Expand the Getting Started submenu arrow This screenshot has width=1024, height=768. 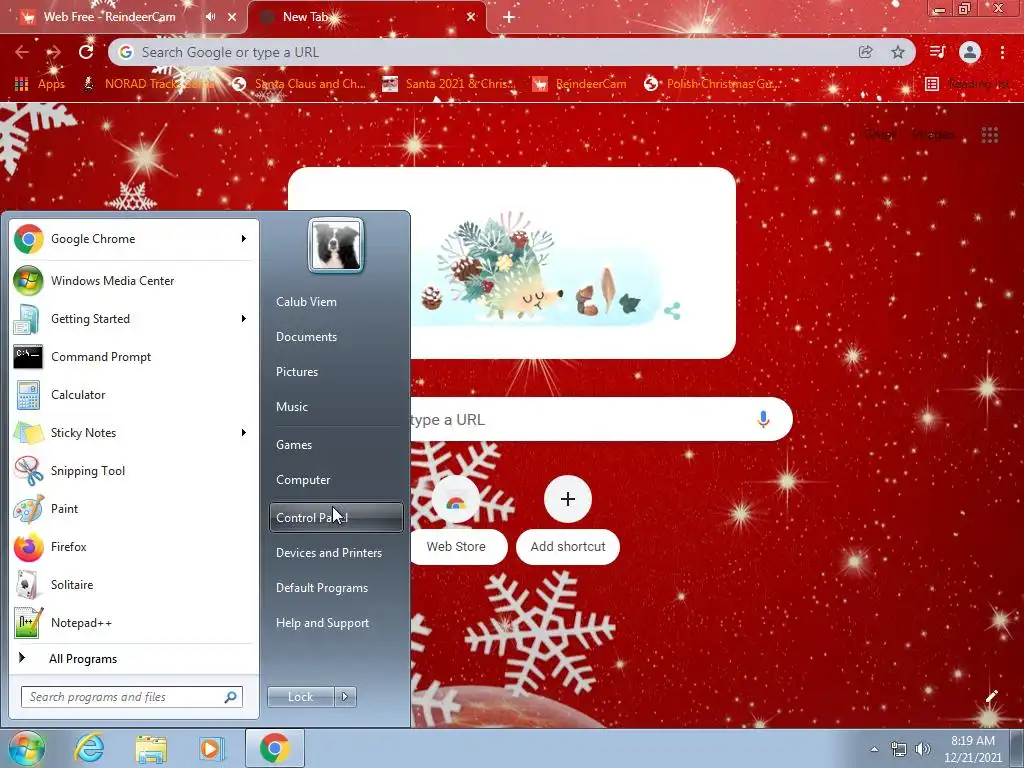[x=244, y=319]
